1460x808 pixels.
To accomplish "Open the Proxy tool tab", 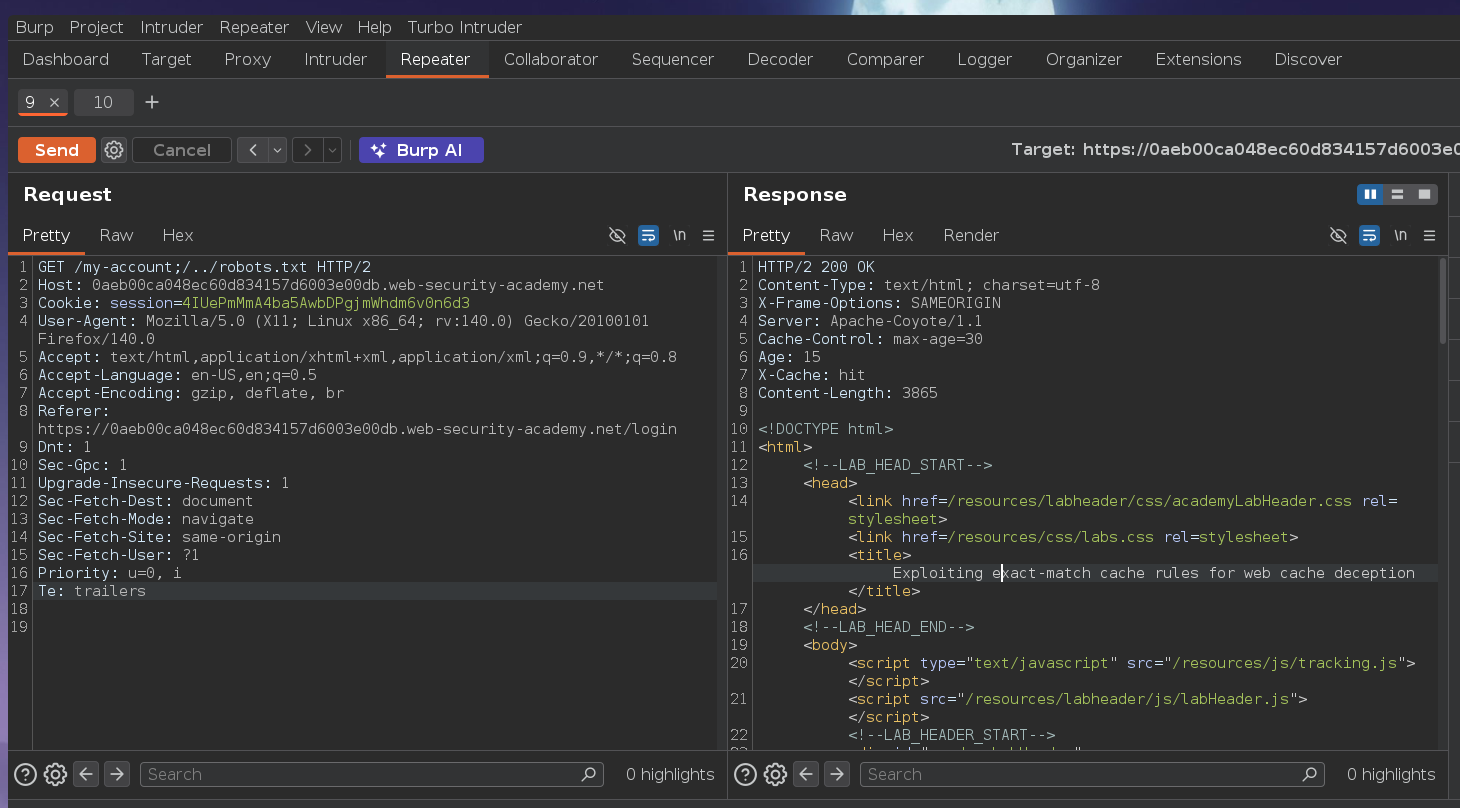I will pyautogui.click(x=248, y=59).
